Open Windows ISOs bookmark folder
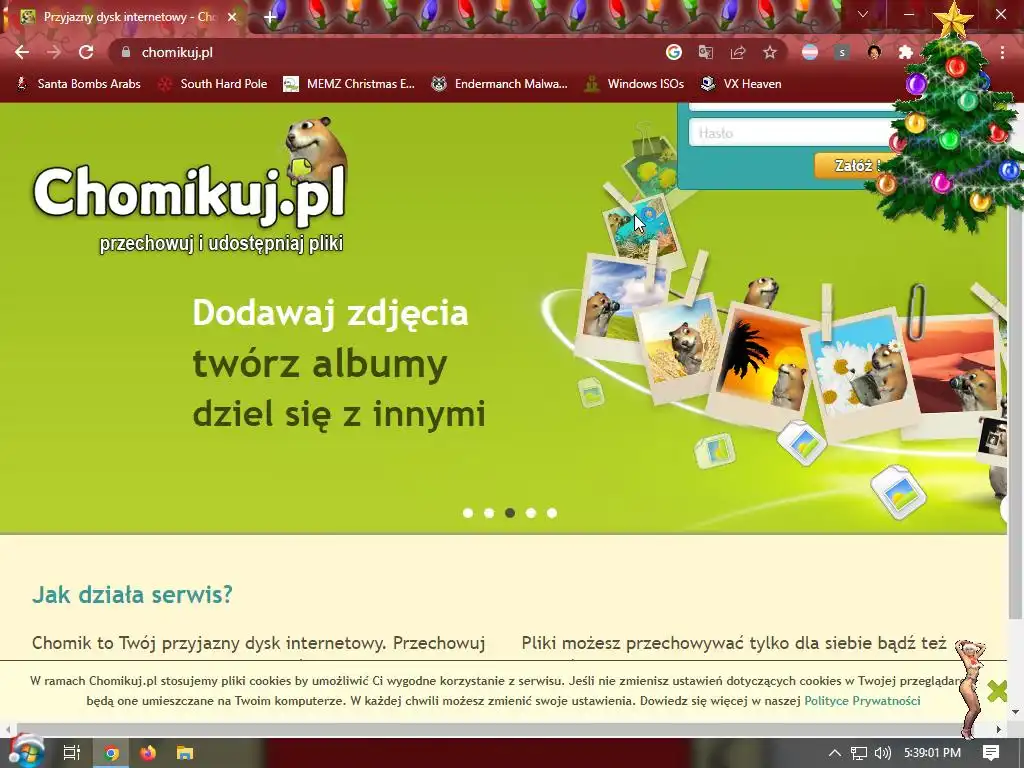 634,84
